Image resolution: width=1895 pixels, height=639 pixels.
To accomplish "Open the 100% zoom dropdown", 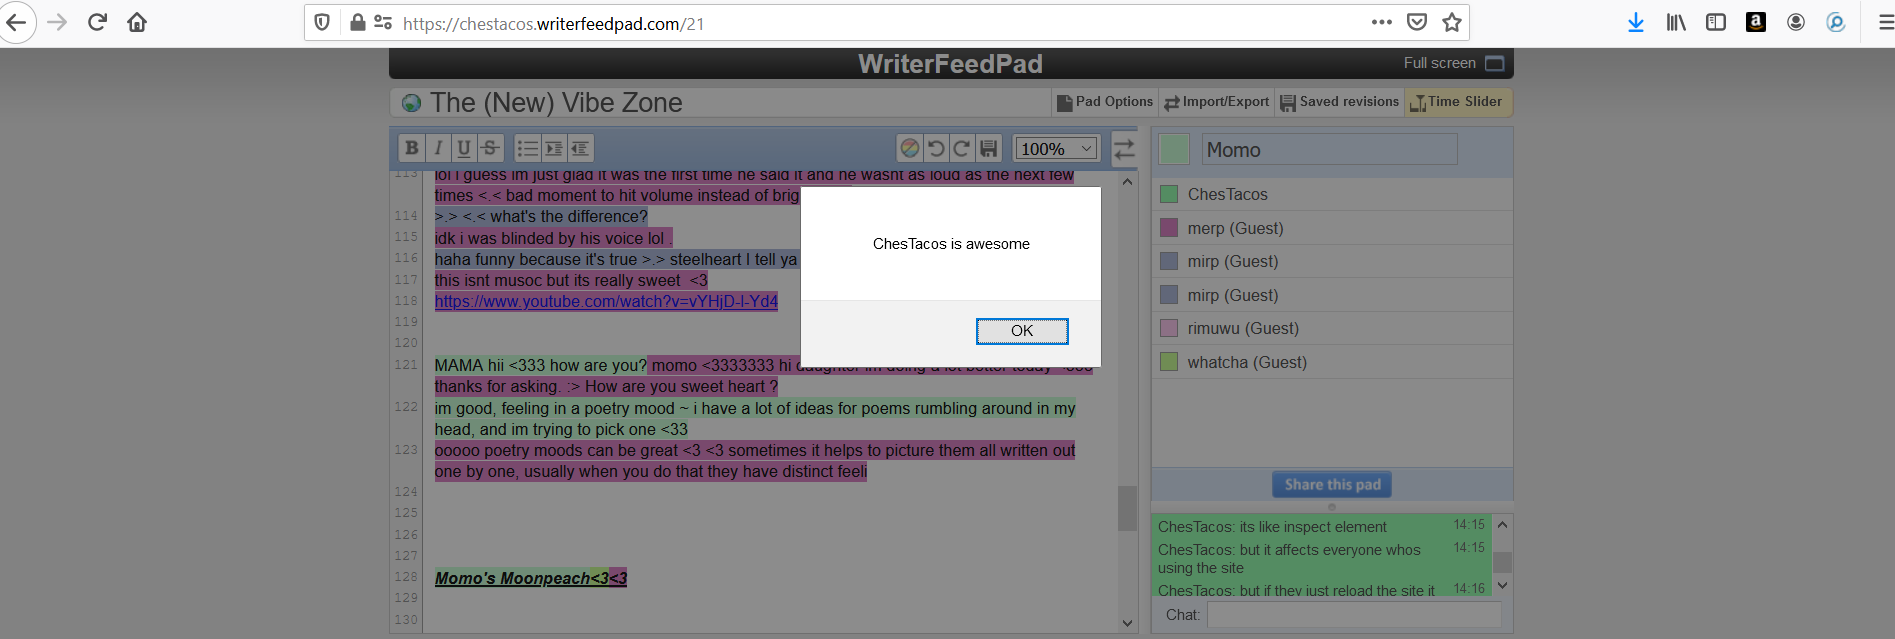I will (x=1056, y=149).
